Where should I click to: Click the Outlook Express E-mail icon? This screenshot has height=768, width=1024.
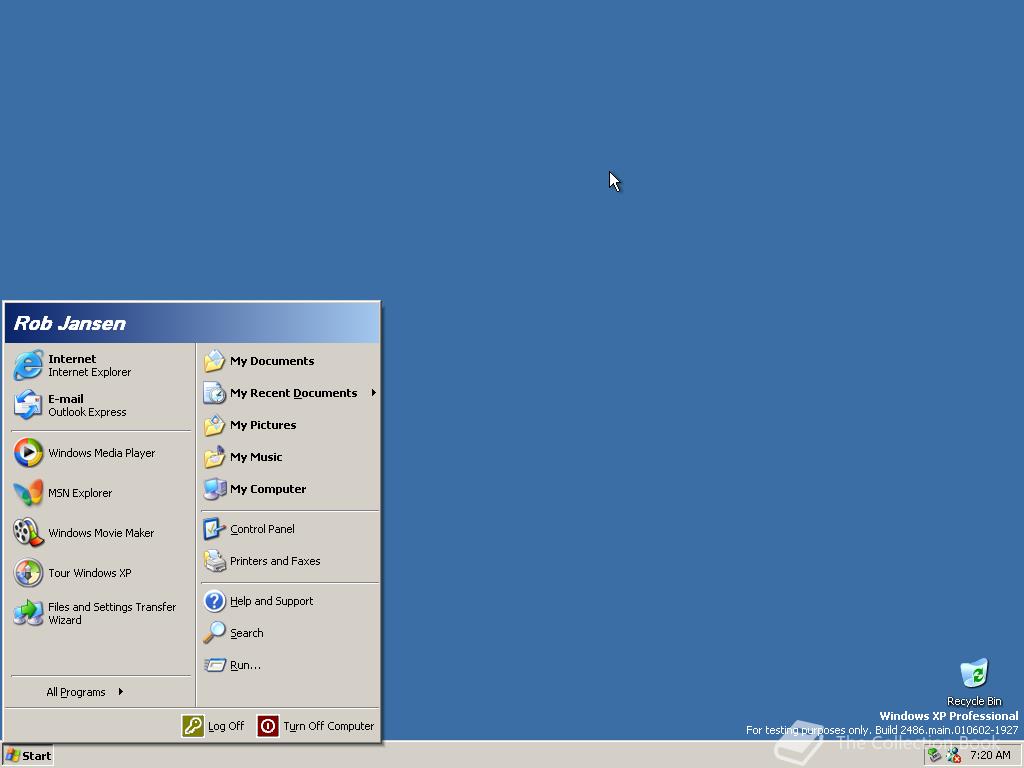point(28,405)
